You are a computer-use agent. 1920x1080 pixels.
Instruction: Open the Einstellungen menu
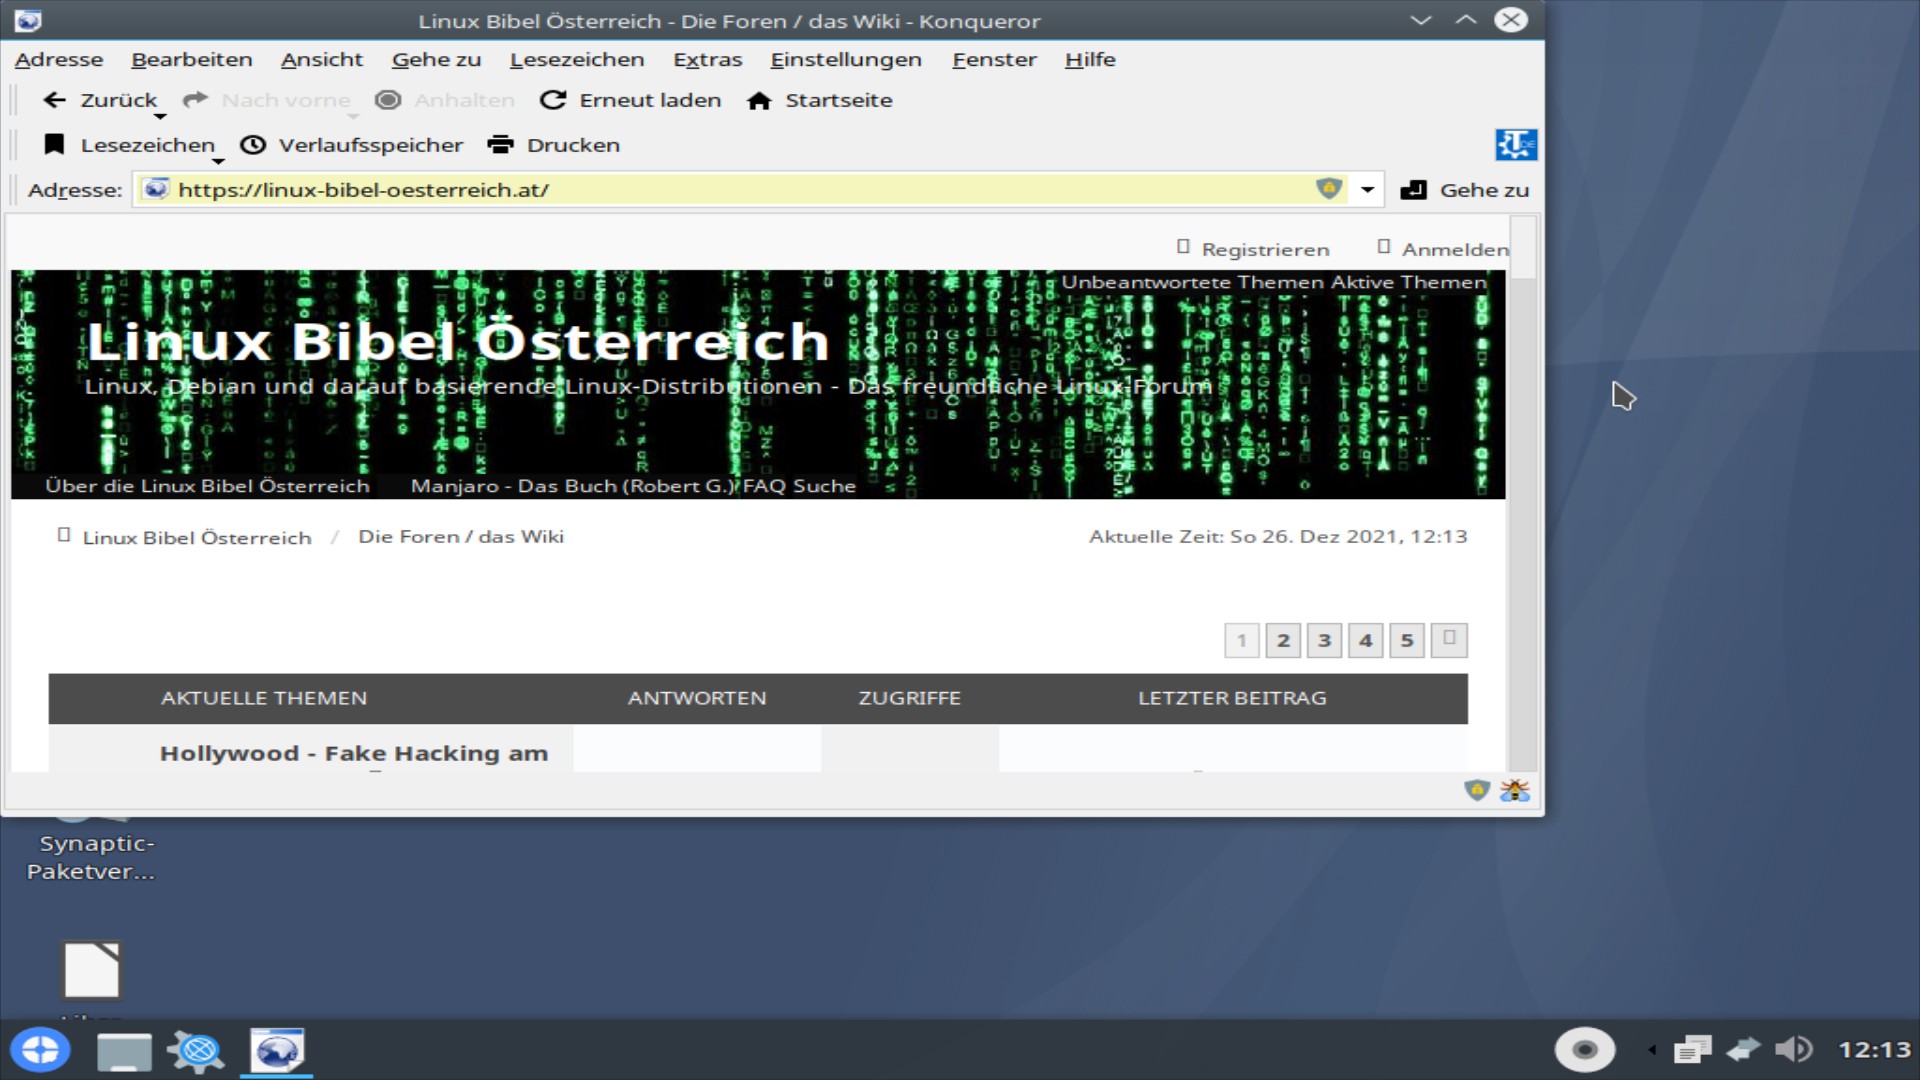[845, 59]
